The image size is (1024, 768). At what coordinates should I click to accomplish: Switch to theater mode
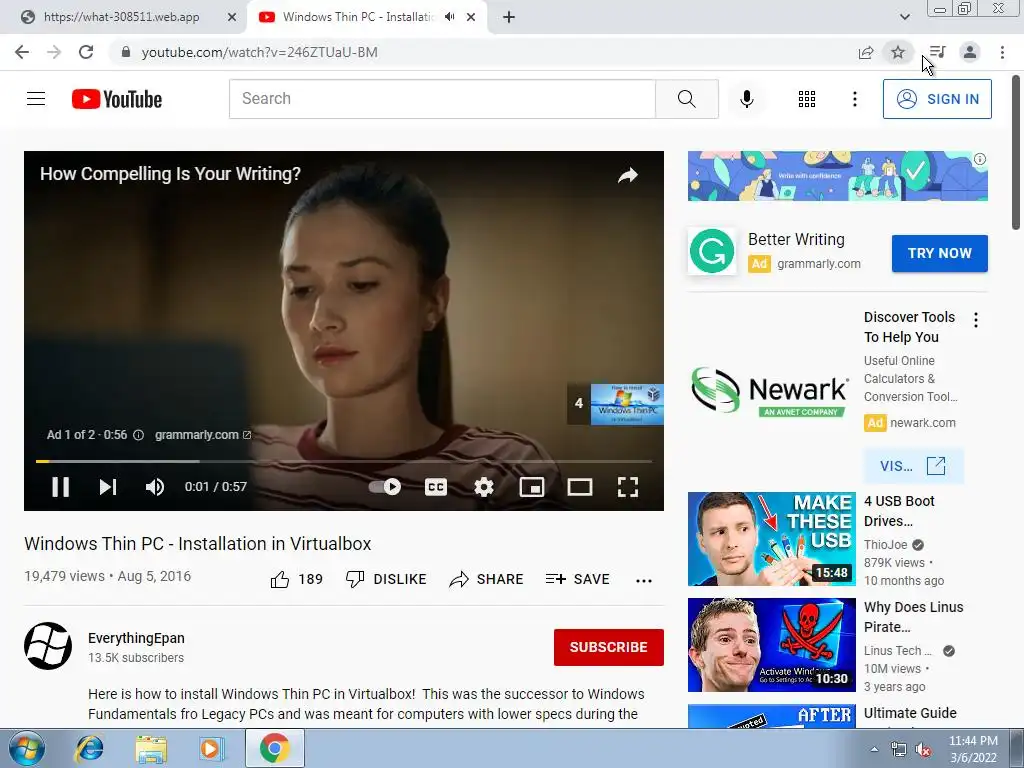tap(580, 487)
